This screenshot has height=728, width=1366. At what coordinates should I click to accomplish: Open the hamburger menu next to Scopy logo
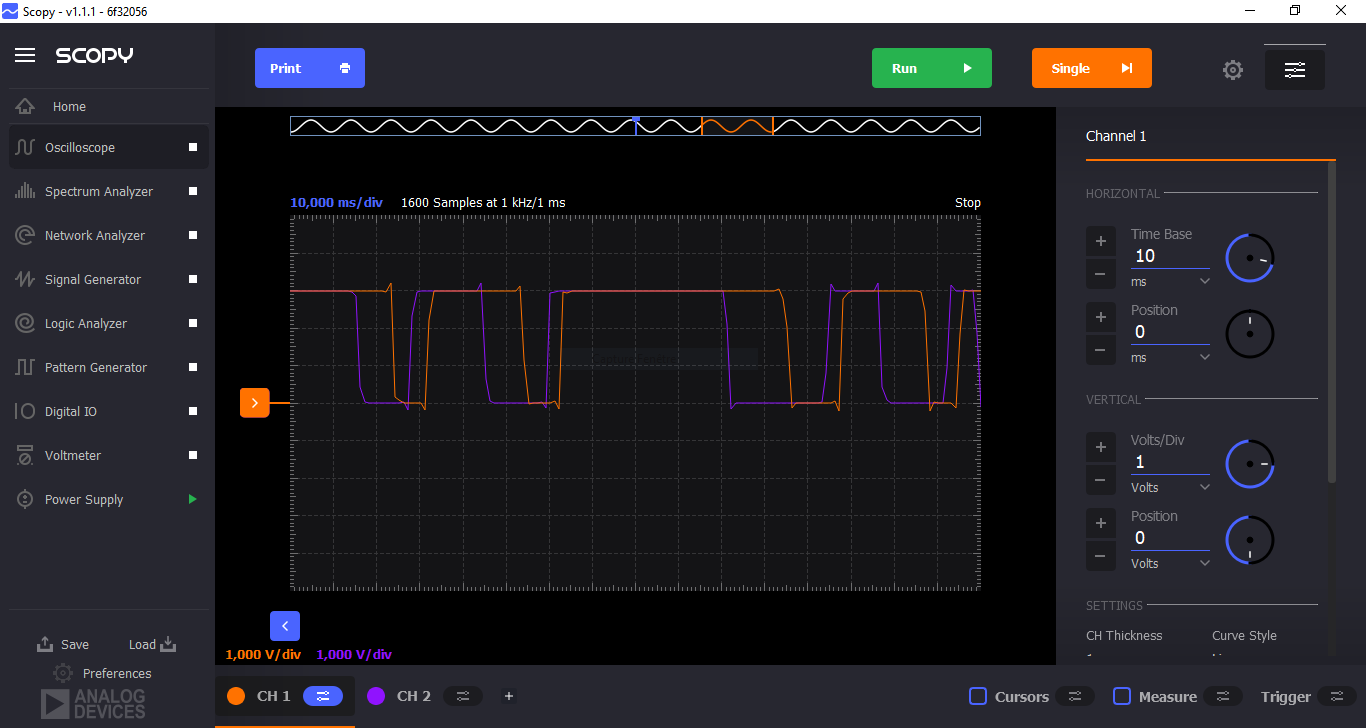25,55
